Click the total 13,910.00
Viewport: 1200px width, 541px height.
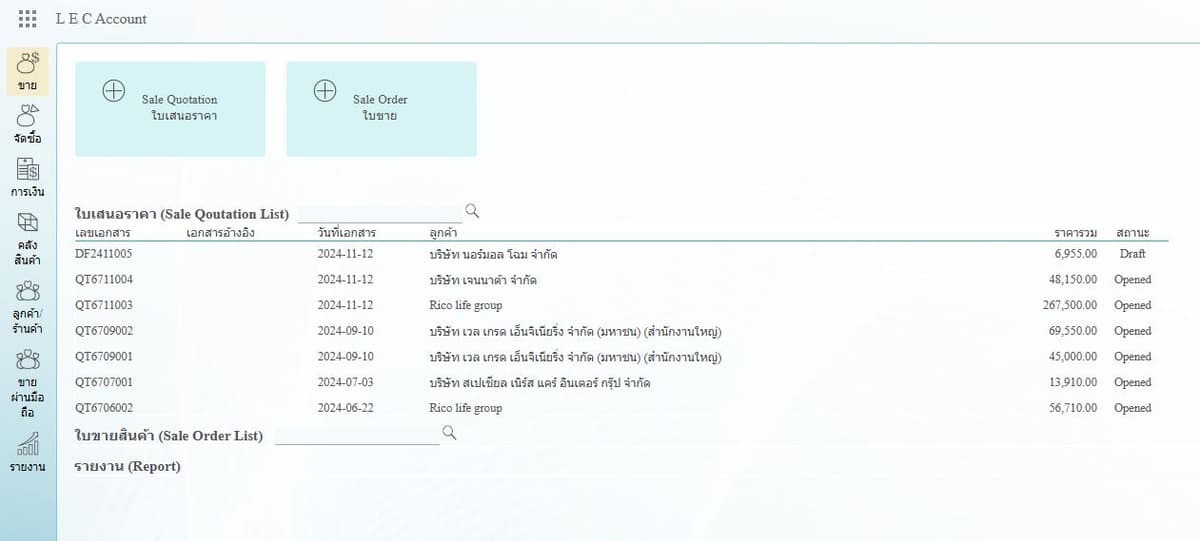point(1072,382)
